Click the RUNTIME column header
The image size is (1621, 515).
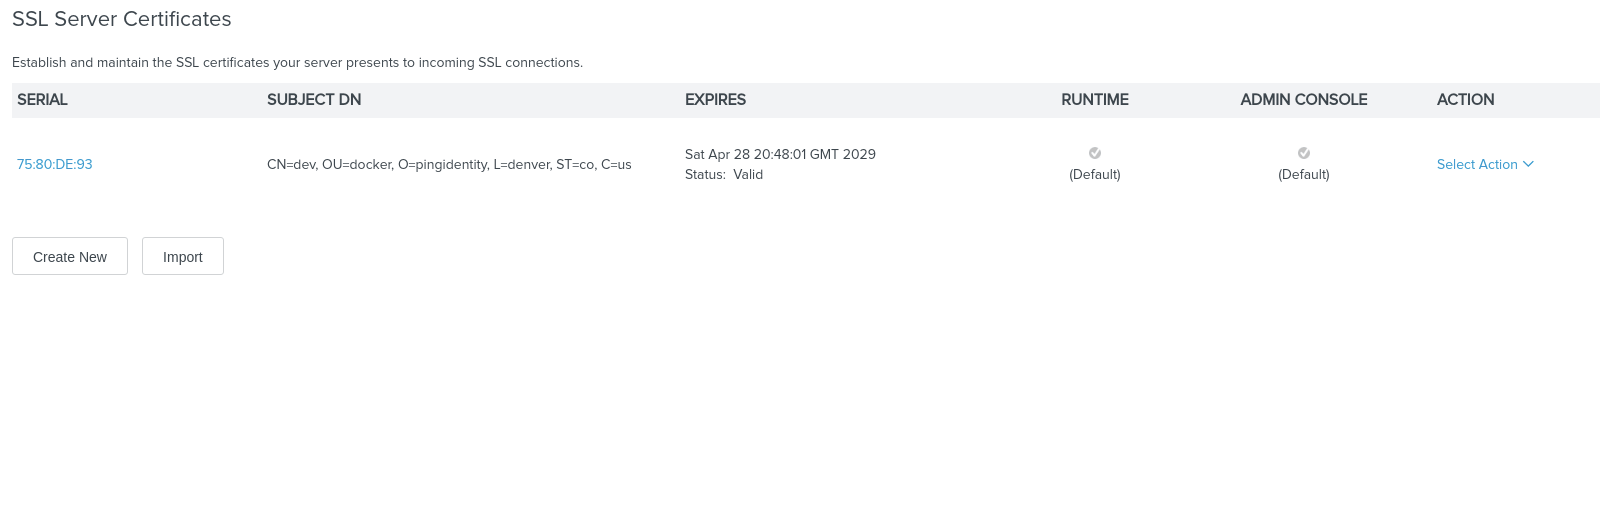coord(1095,100)
